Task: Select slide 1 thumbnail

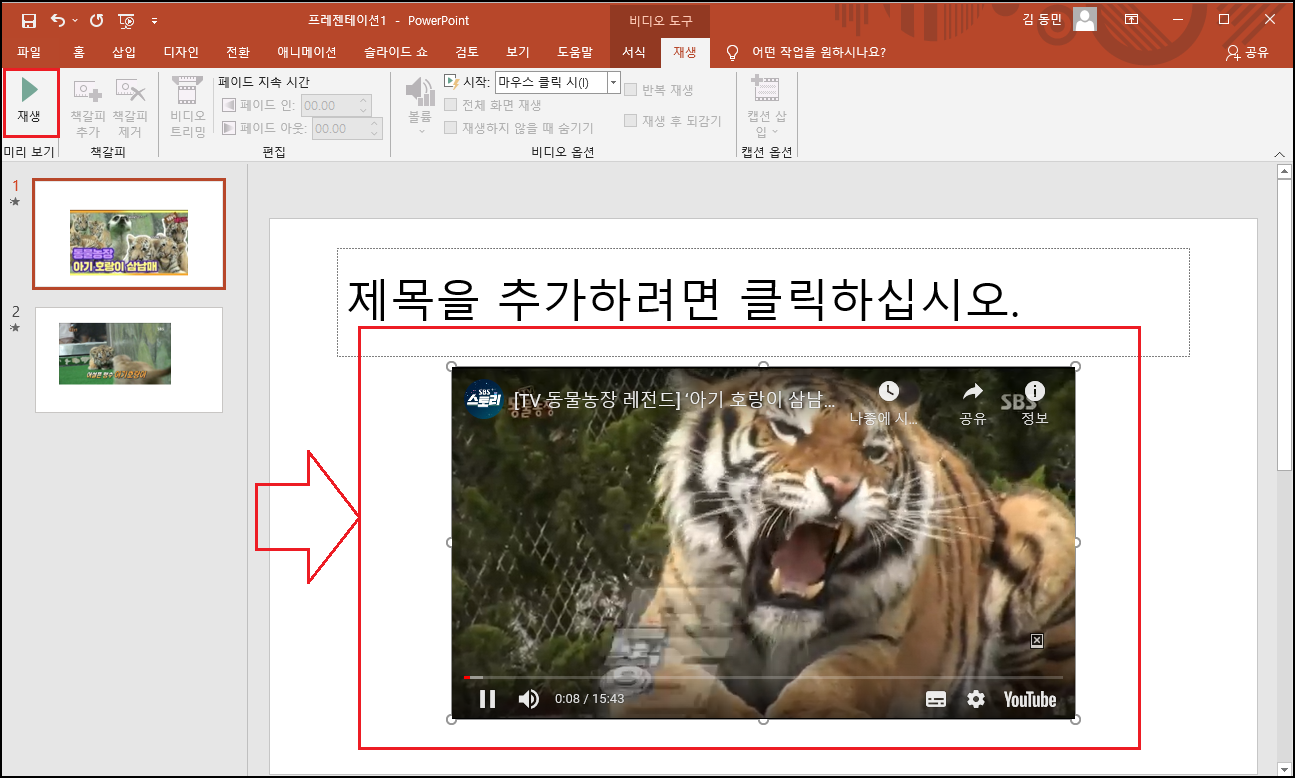Action: [129, 234]
